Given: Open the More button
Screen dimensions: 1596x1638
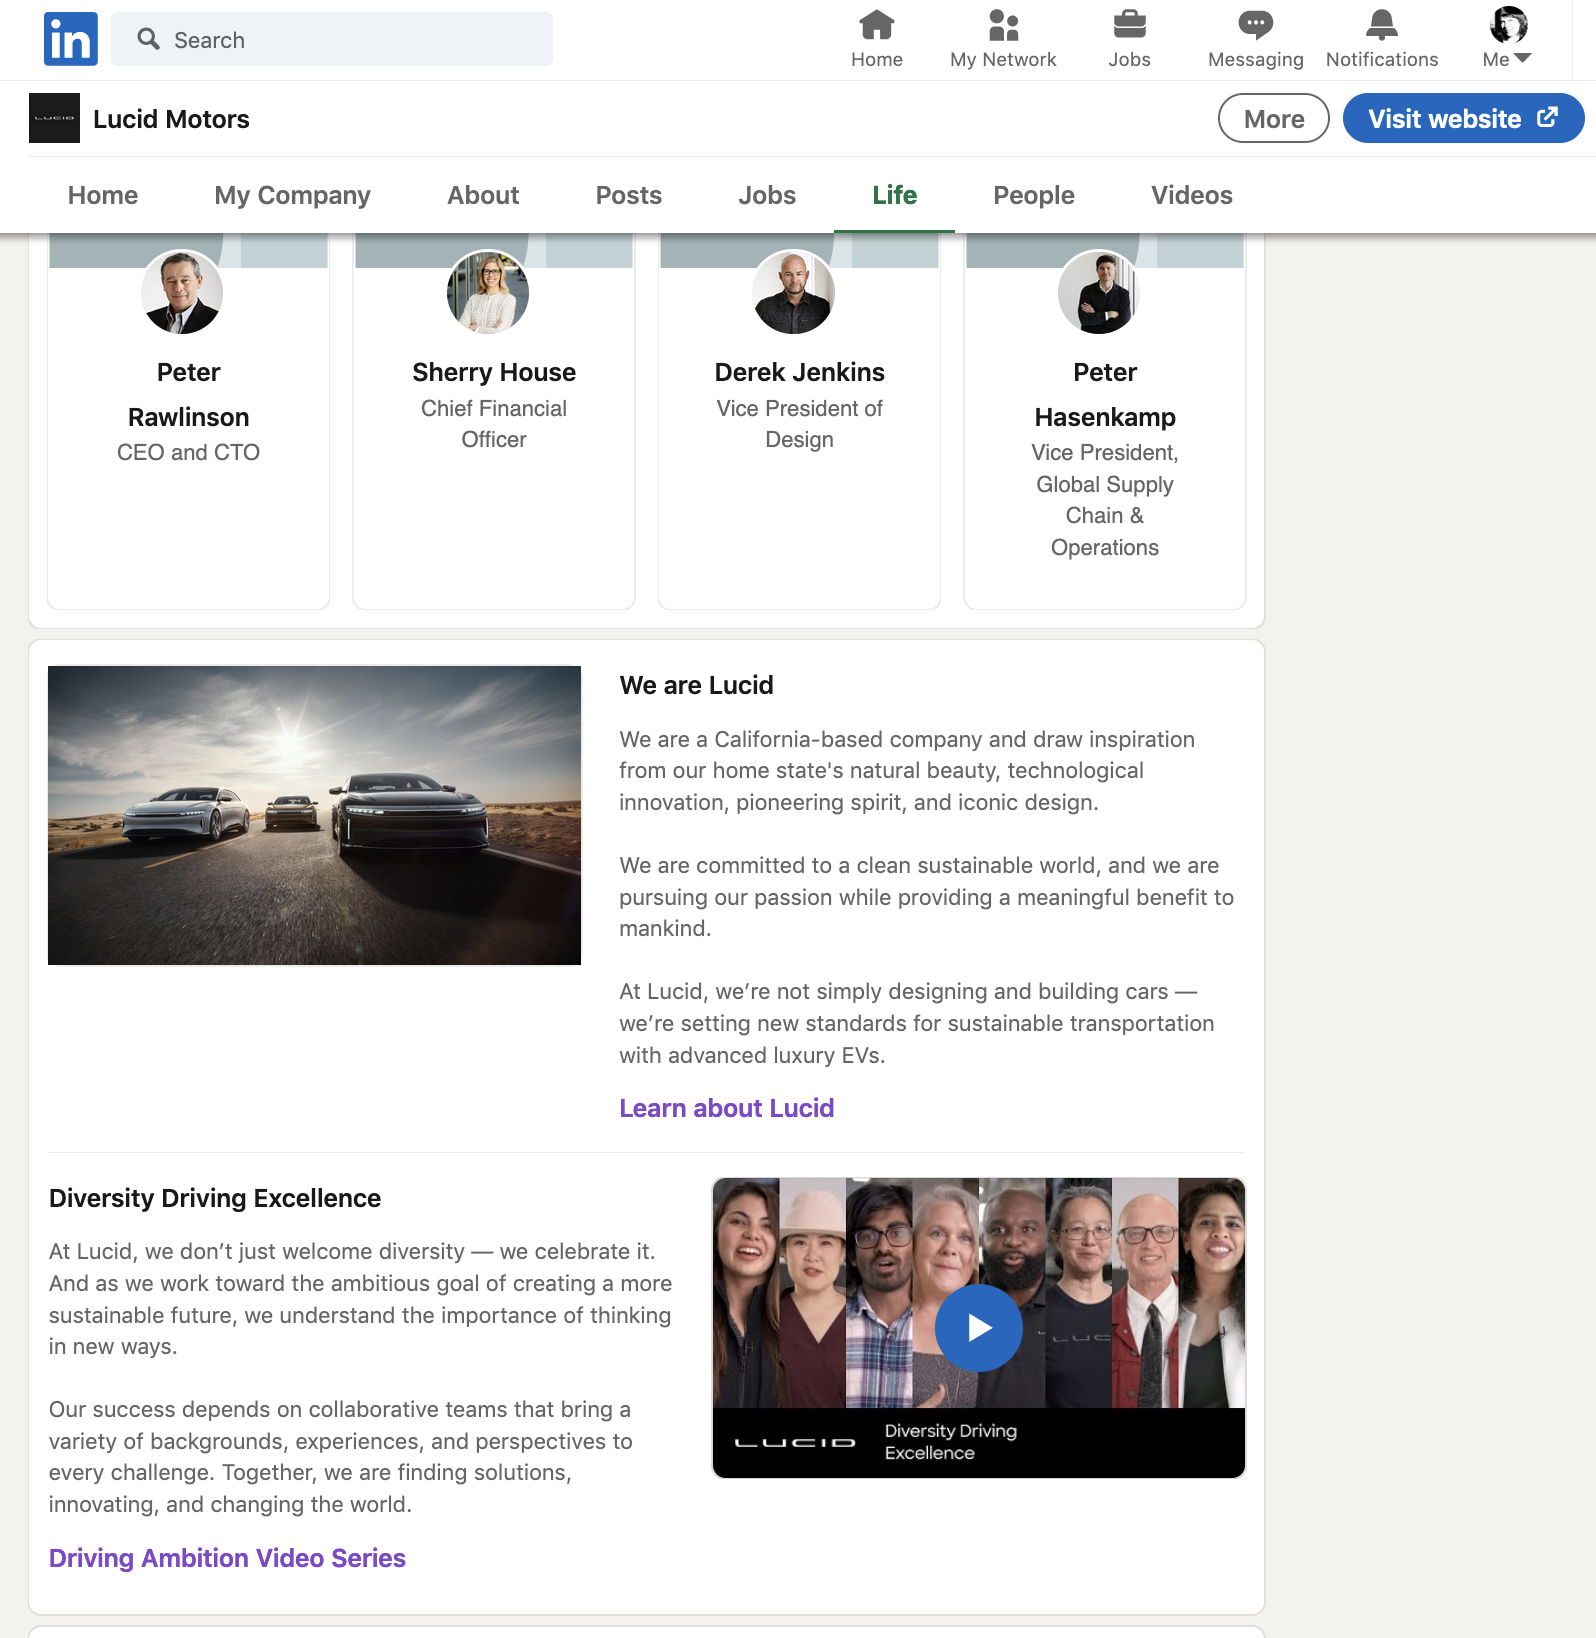Looking at the screenshot, I should coord(1273,118).
